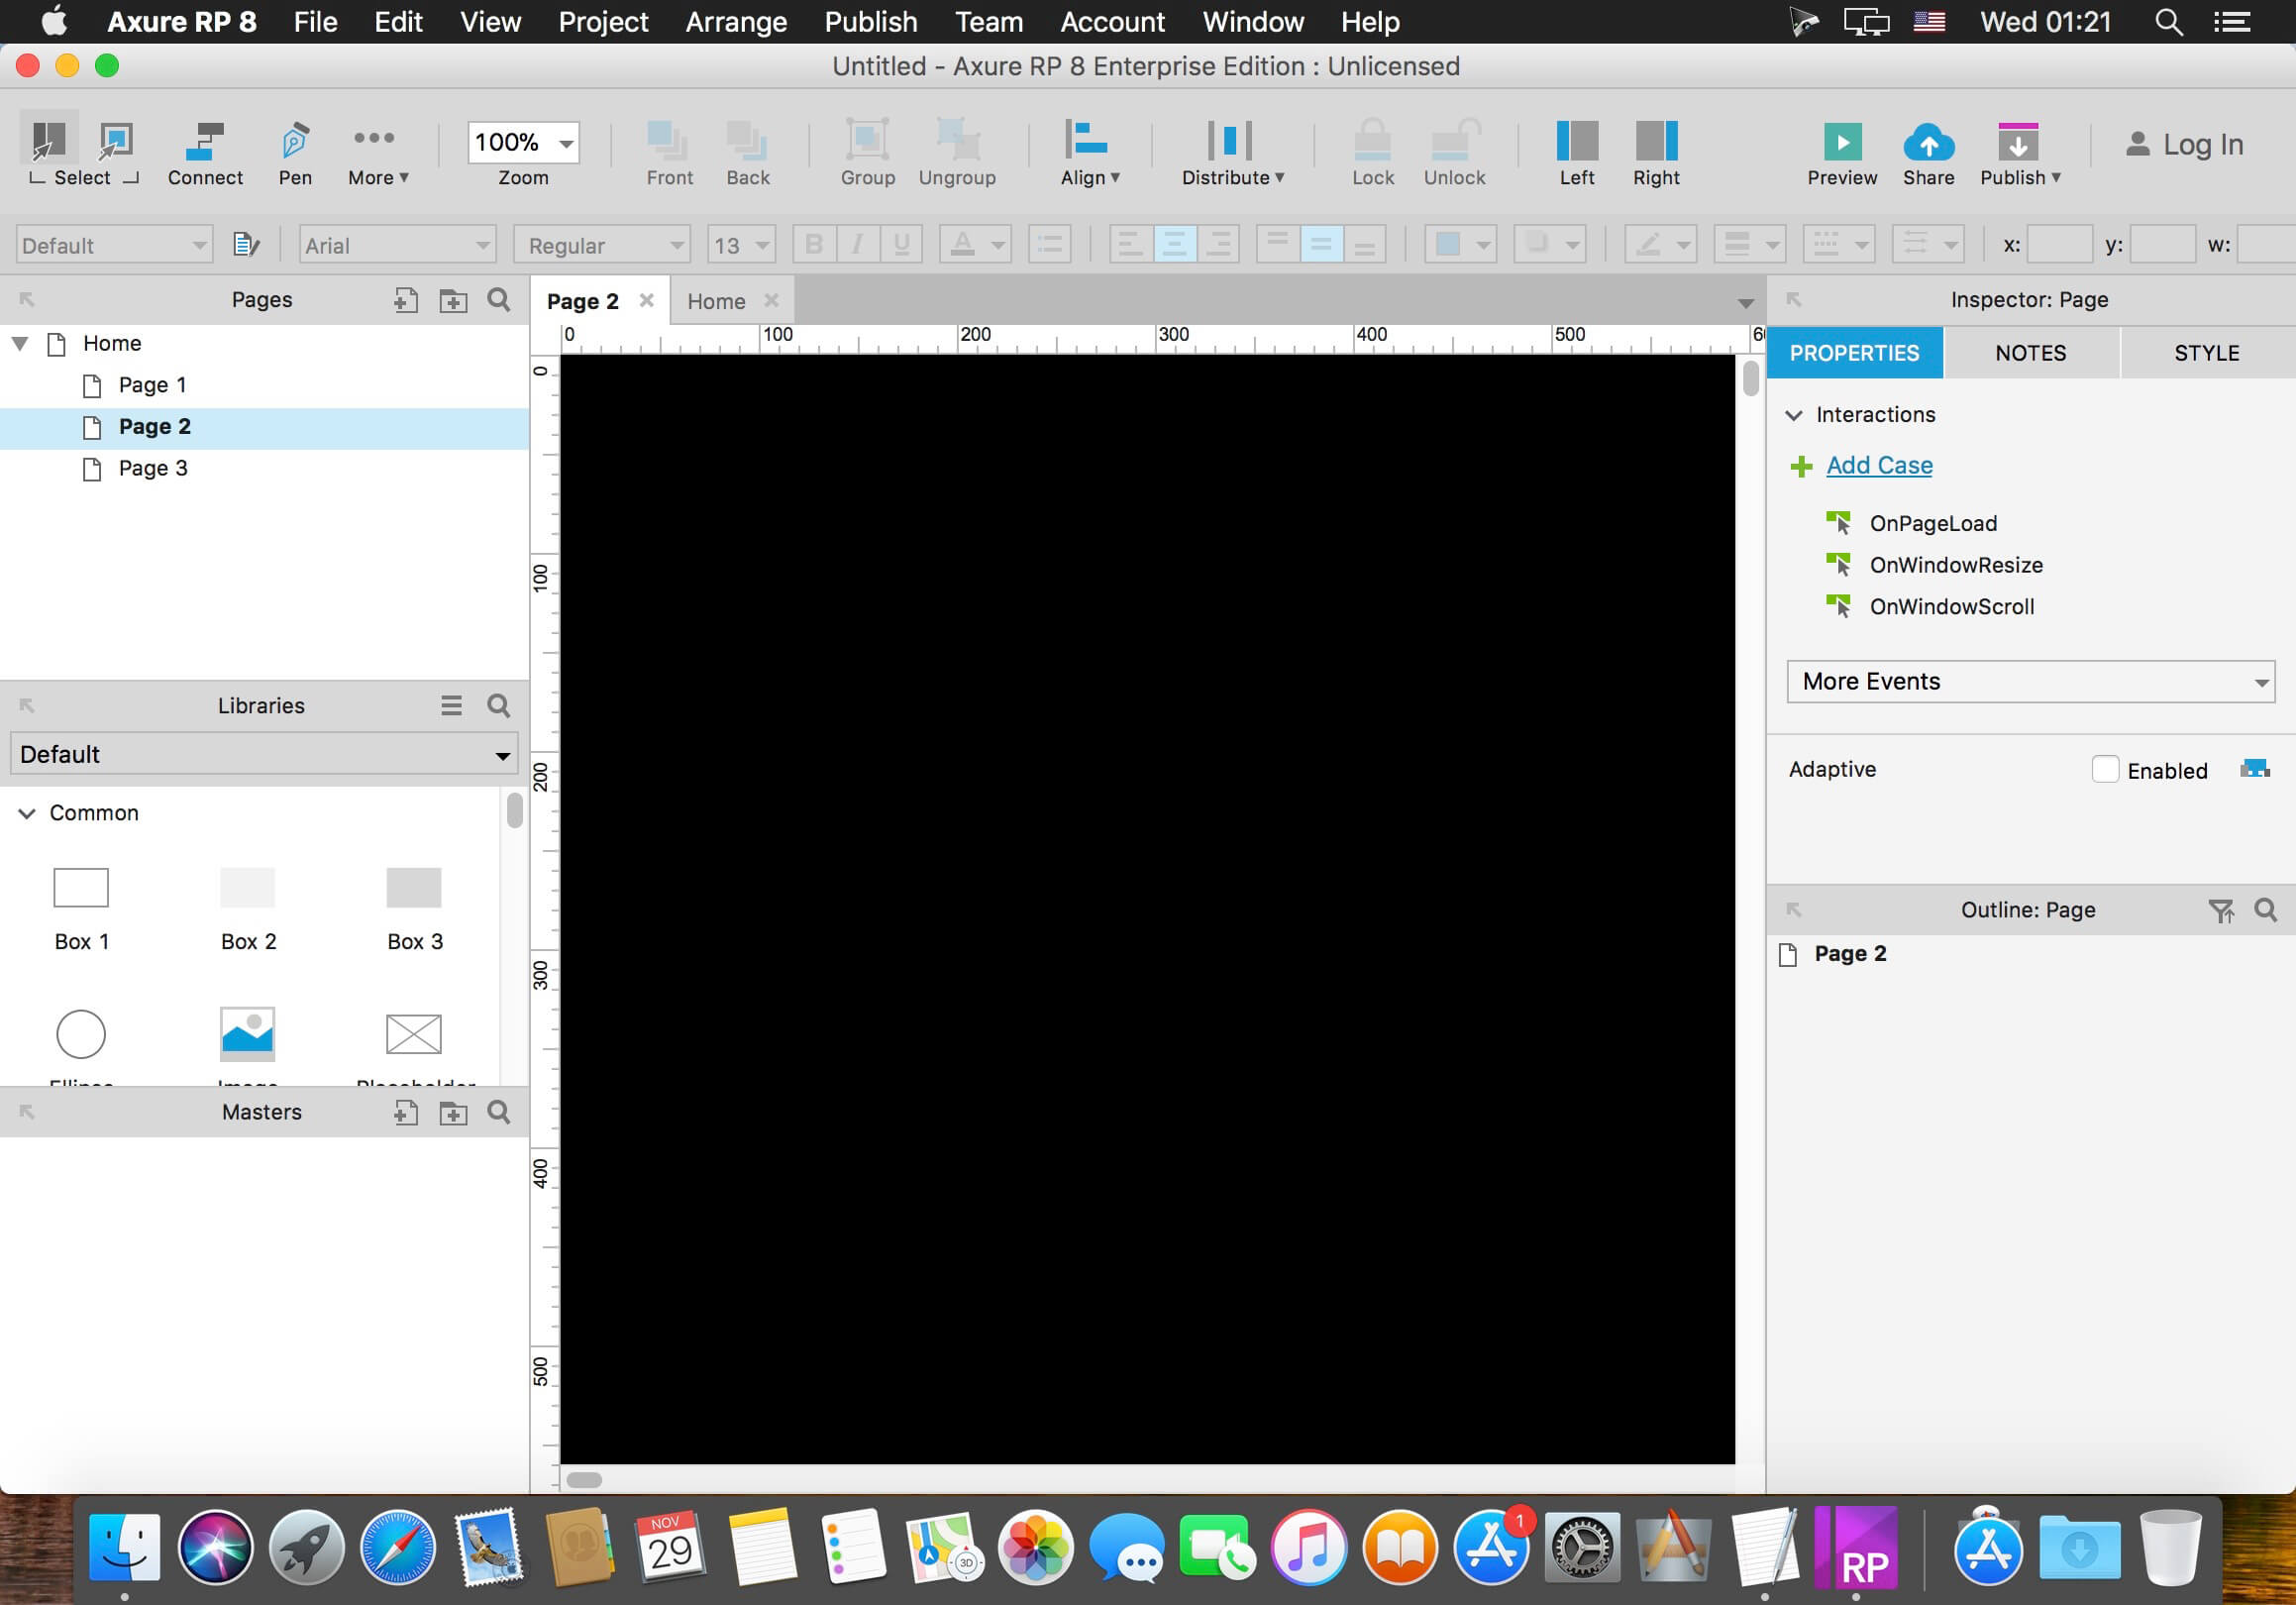Click the x position input field
The image size is (2296, 1605).
(2058, 245)
